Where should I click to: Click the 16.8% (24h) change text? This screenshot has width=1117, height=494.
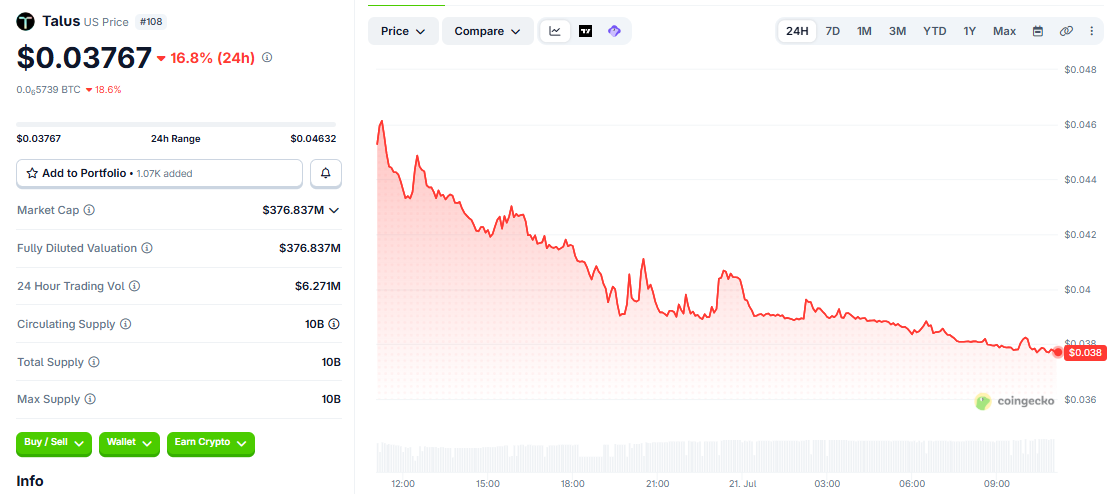pos(212,58)
